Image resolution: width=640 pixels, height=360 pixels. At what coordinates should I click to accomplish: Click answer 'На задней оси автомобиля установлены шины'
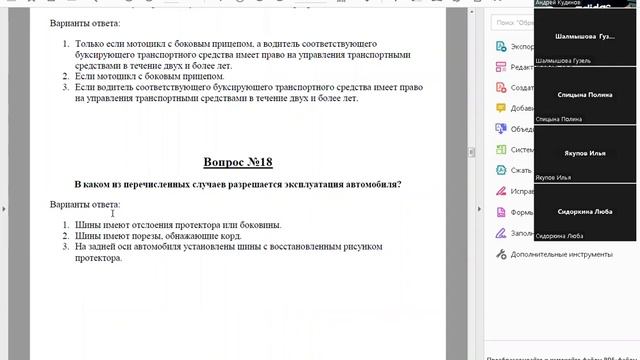tap(229, 252)
